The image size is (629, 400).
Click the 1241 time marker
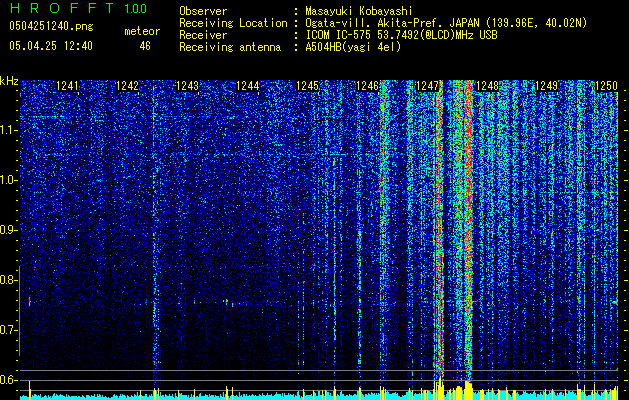[67, 86]
